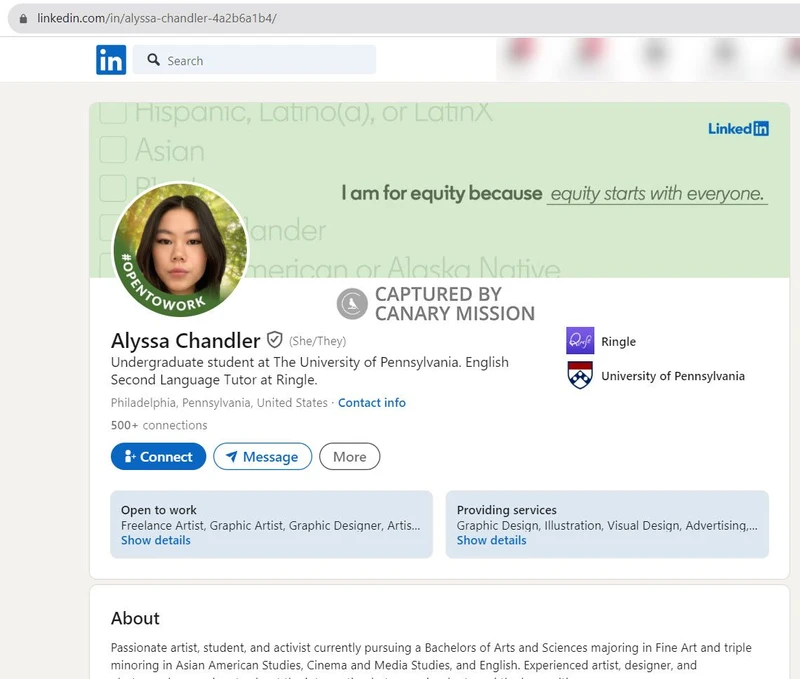Click the Philadelphia, Pennsylvania location text
This screenshot has width=800, height=679.
tap(219, 403)
